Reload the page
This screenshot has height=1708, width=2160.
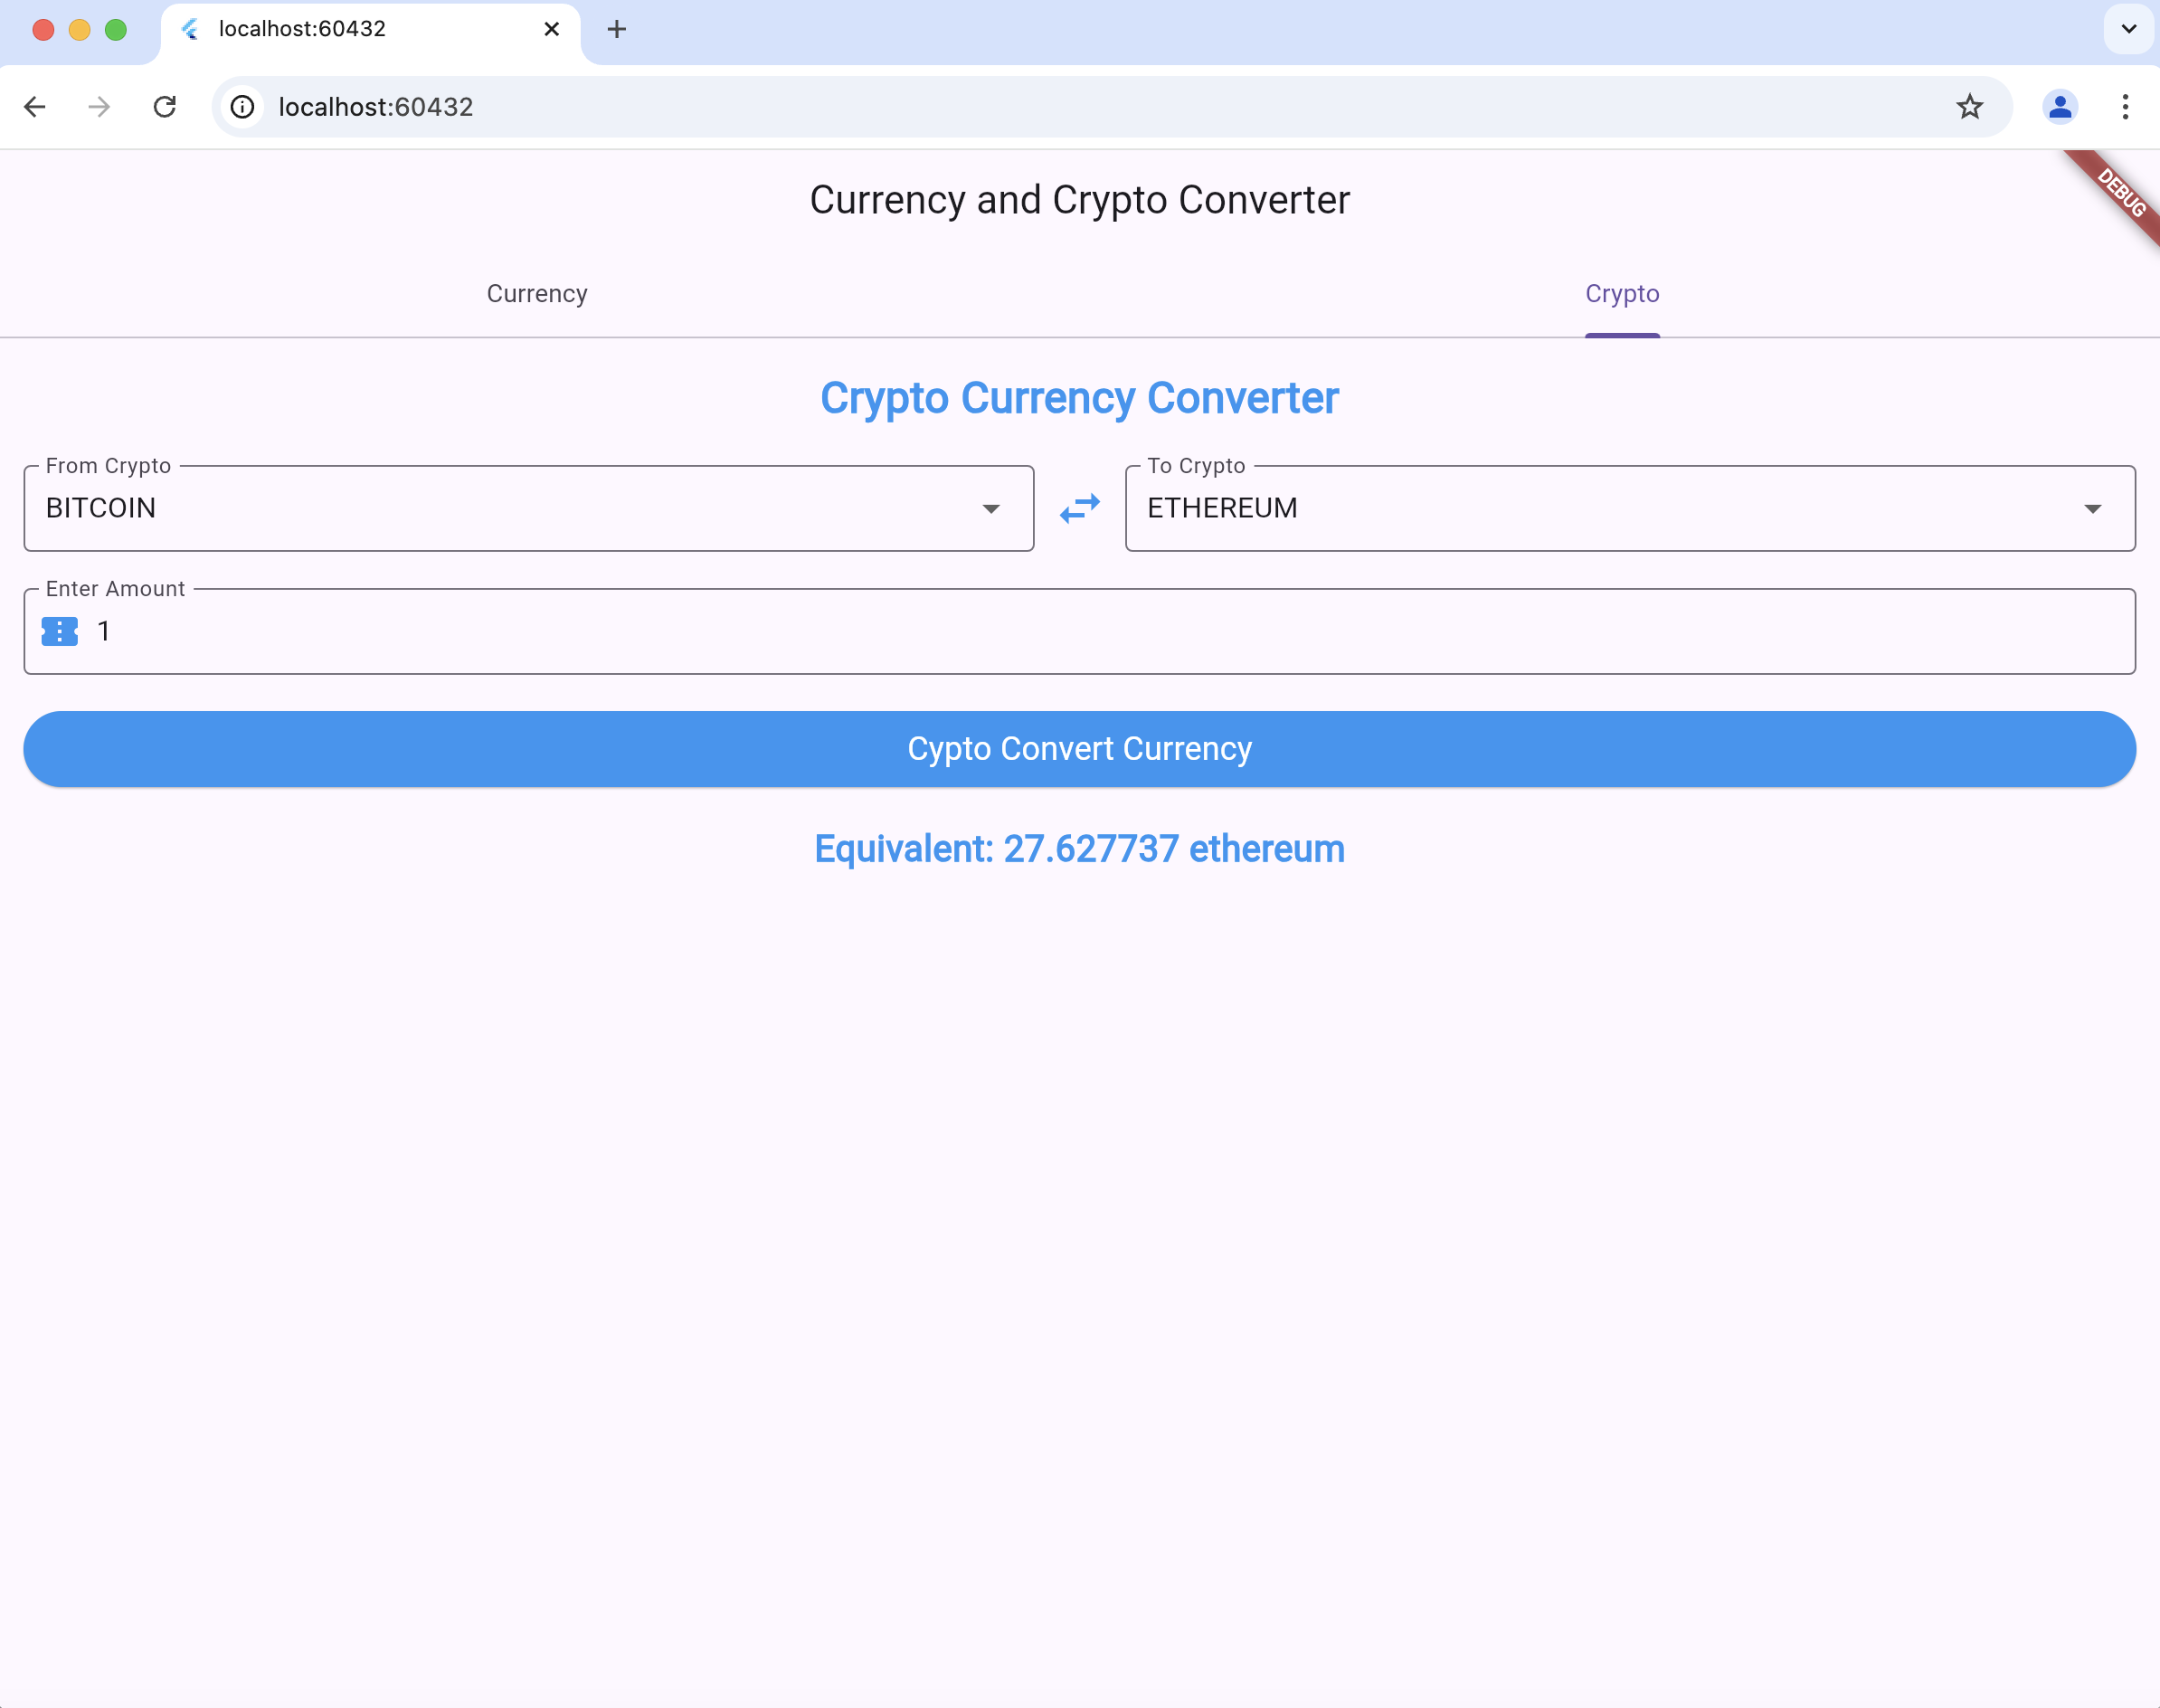(165, 107)
